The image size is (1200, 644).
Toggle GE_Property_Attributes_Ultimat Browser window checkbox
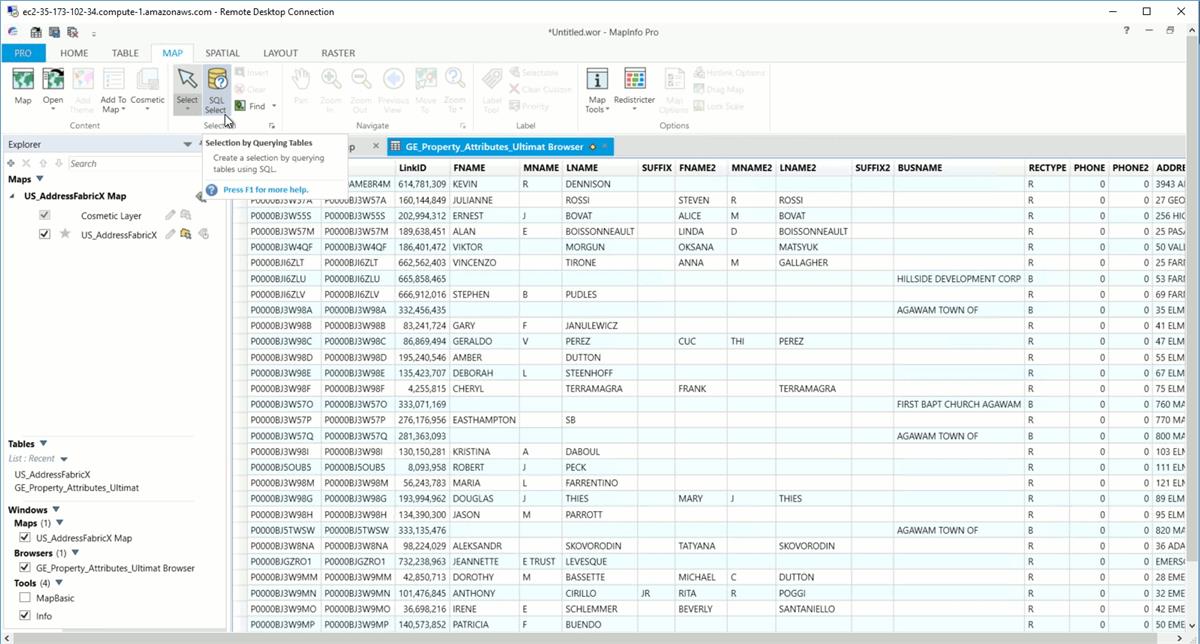click(x=25, y=568)
